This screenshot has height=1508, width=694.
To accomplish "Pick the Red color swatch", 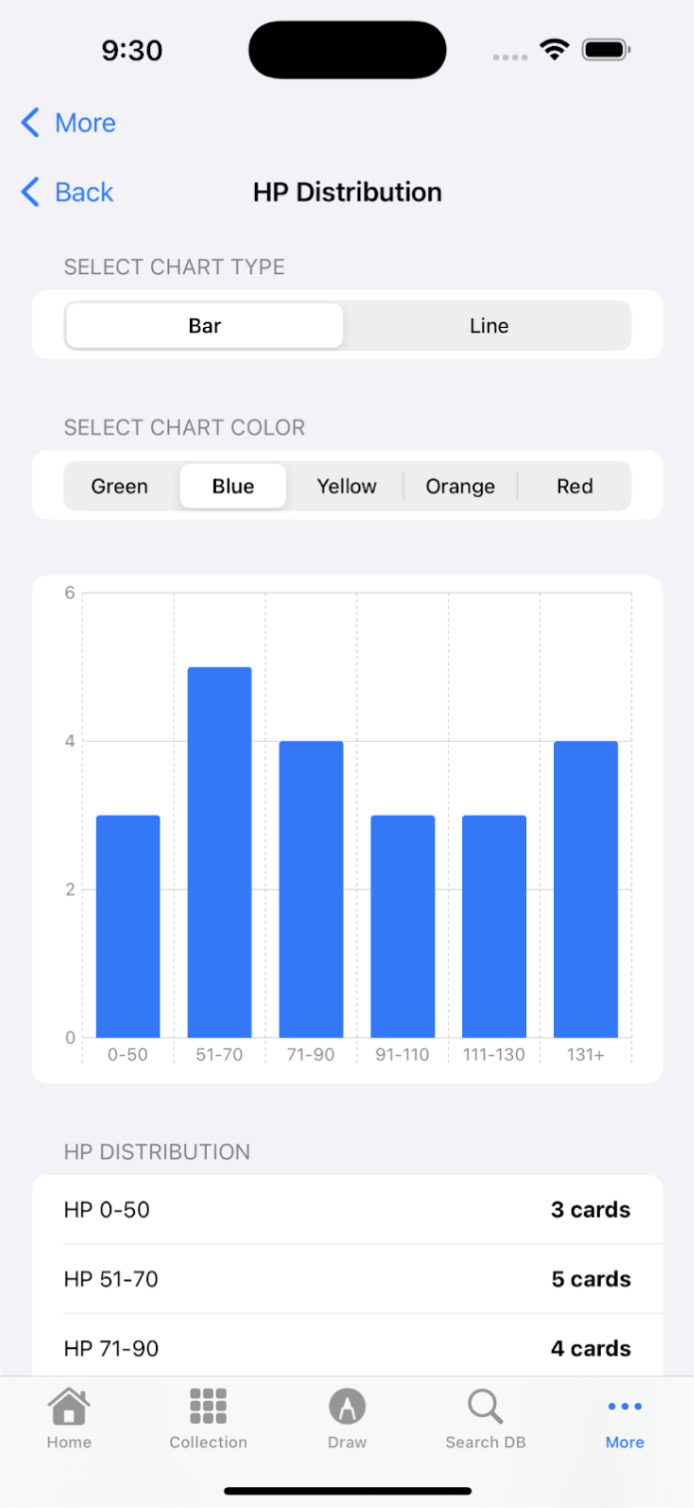I will pyautogui.click(x=574, y=486).
